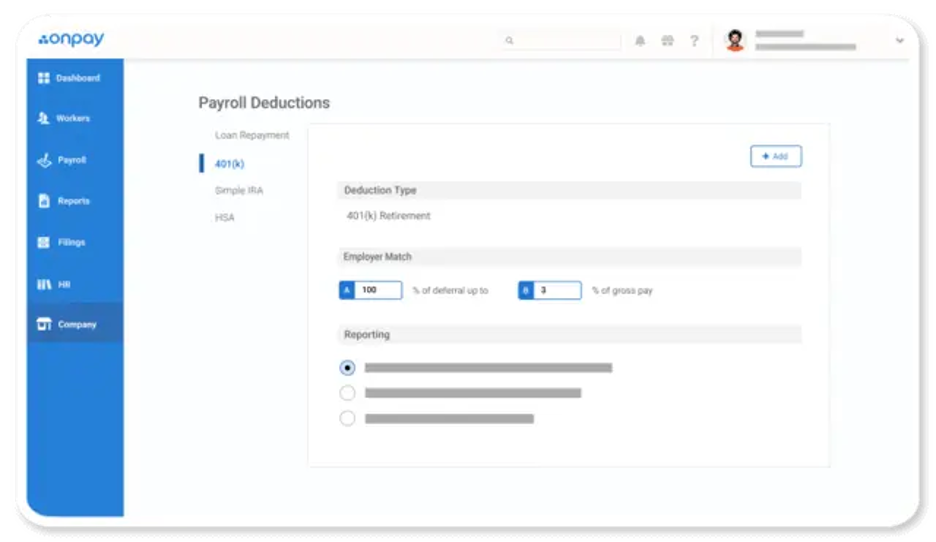Click the 3 percent gross pay field
This screenshot has width=936, height=542.
click(x=558, y=290)
